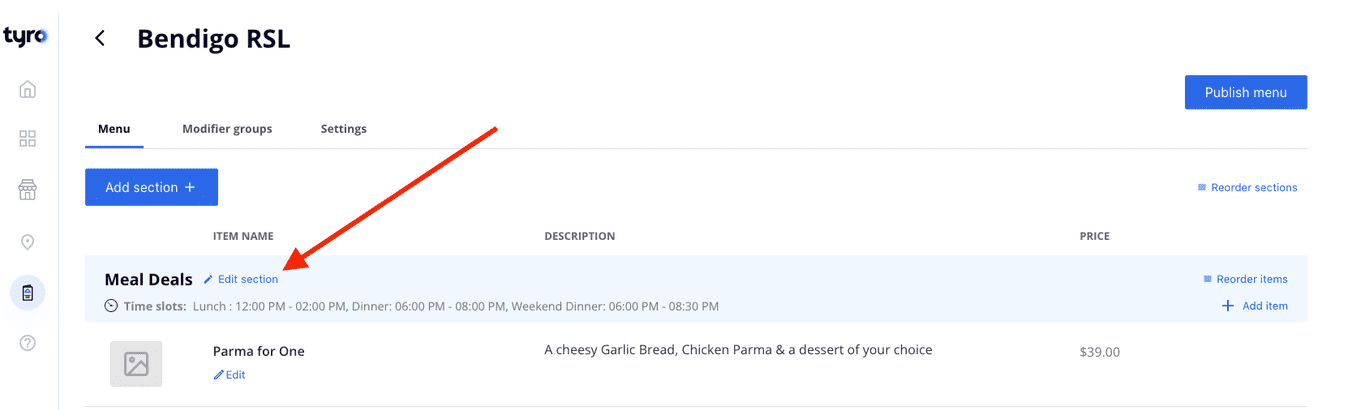
Task: Open the Settings tab
Action: [x=343, y=129]
